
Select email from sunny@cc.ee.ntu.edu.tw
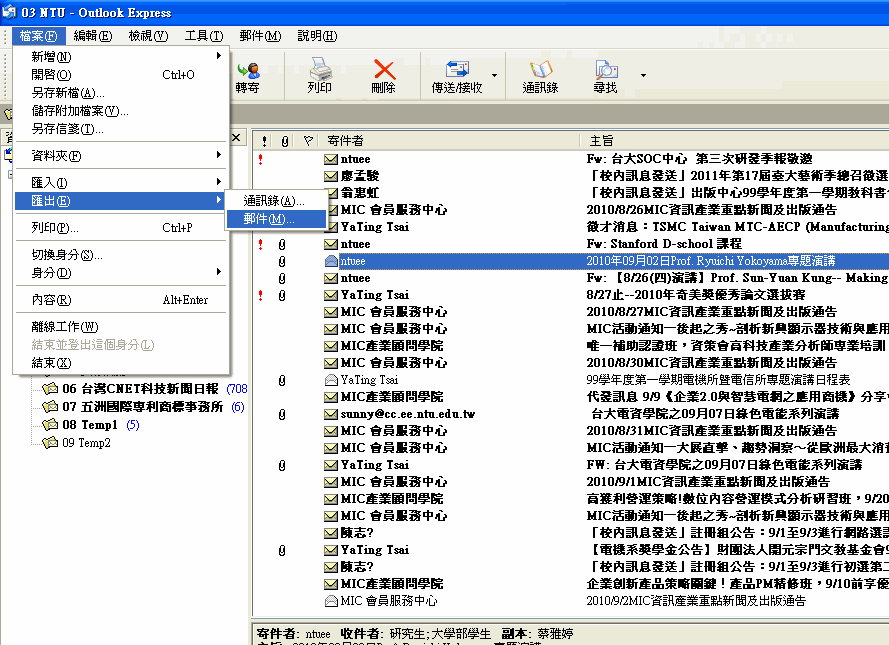[x=408, y=414]
